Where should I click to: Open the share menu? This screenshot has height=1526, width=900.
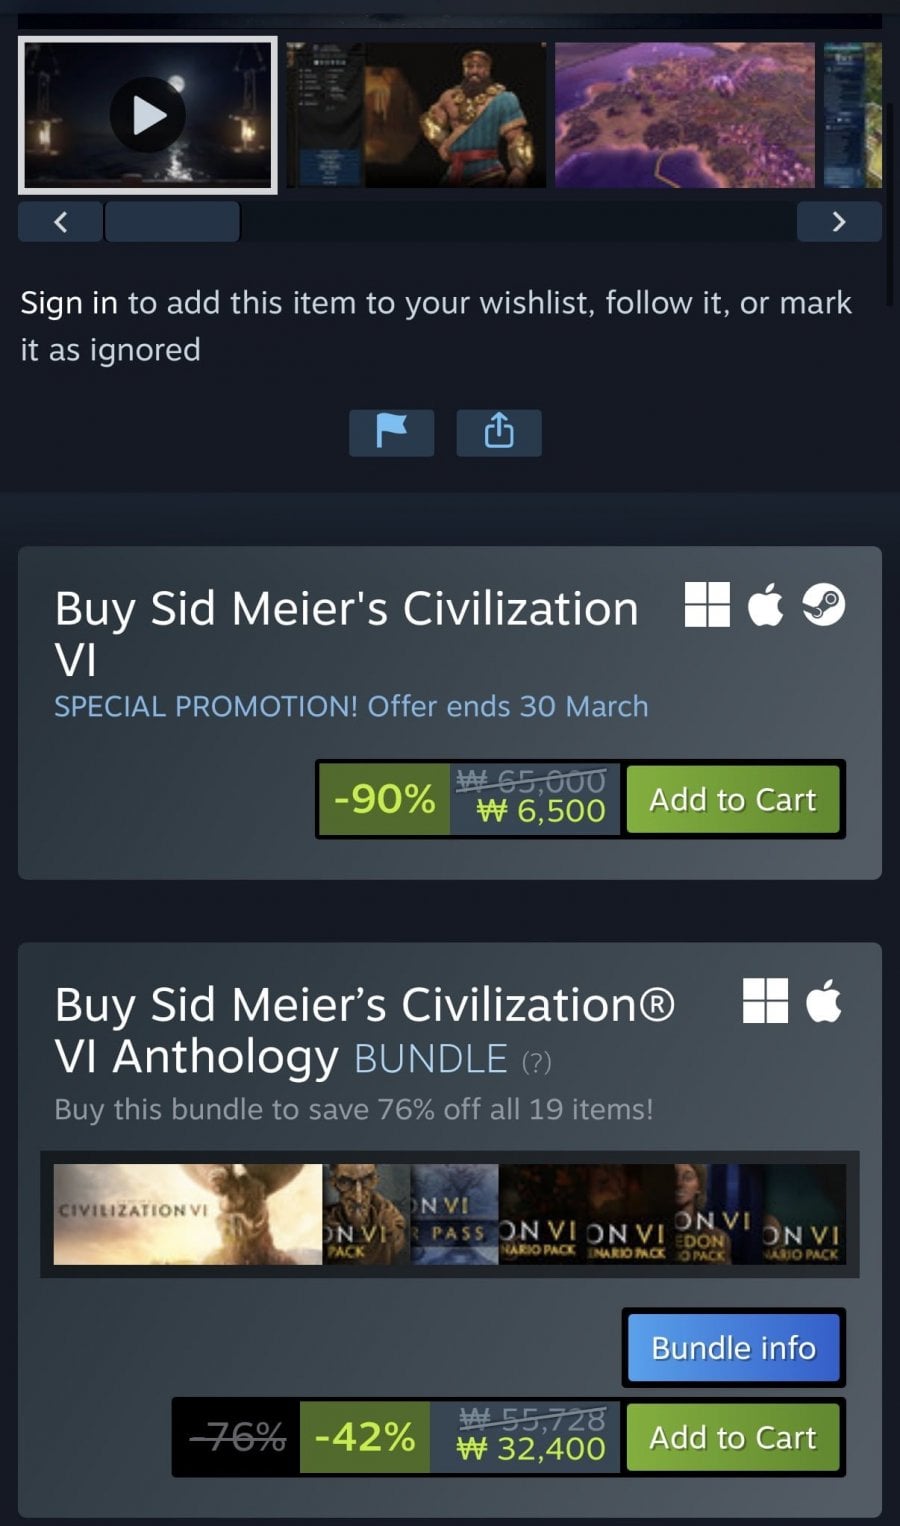pos(498,432)
